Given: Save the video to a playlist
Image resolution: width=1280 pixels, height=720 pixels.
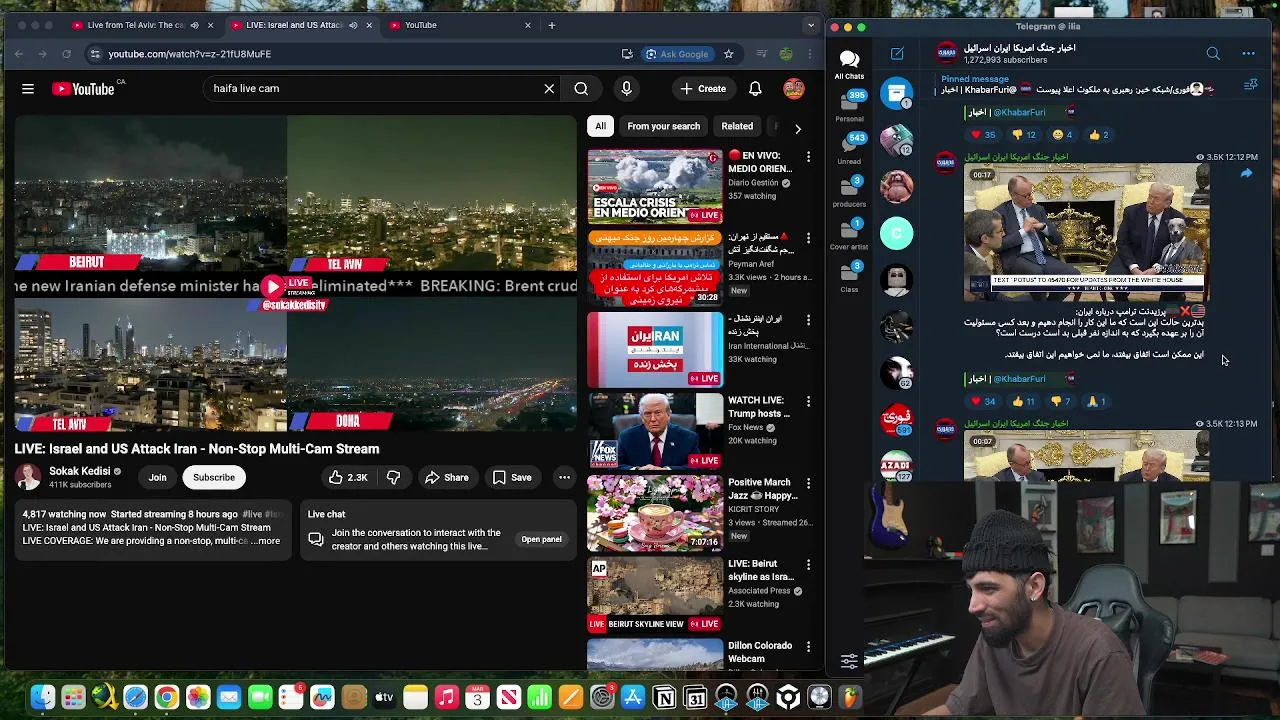Looking at the screenshot, I should point(512,478).
